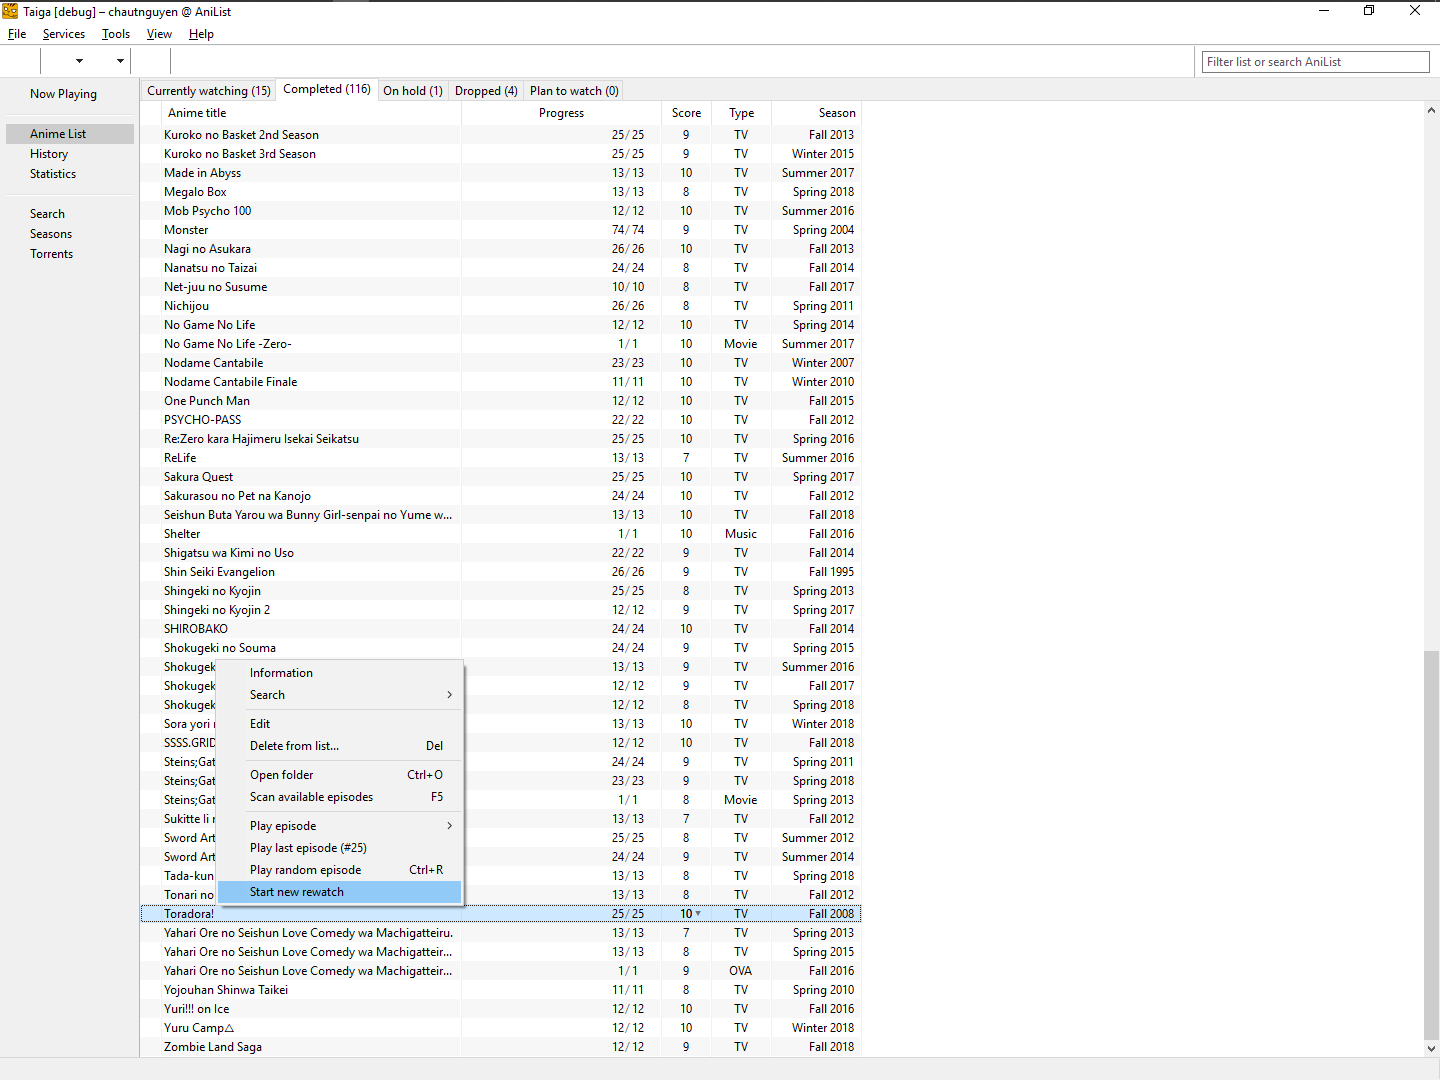Click the vertical scrollbar thumb
The image size is (1440, 1080).
(1431, 845)
